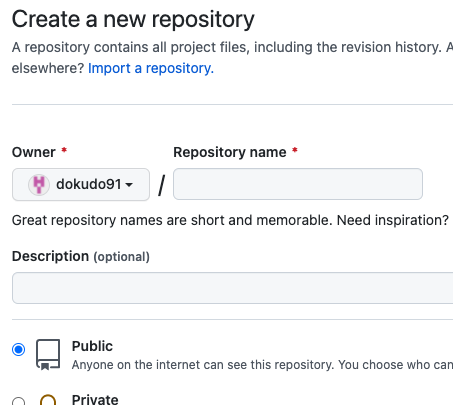
Task: Click the Public repository book icon
Action: click(48, 355)
